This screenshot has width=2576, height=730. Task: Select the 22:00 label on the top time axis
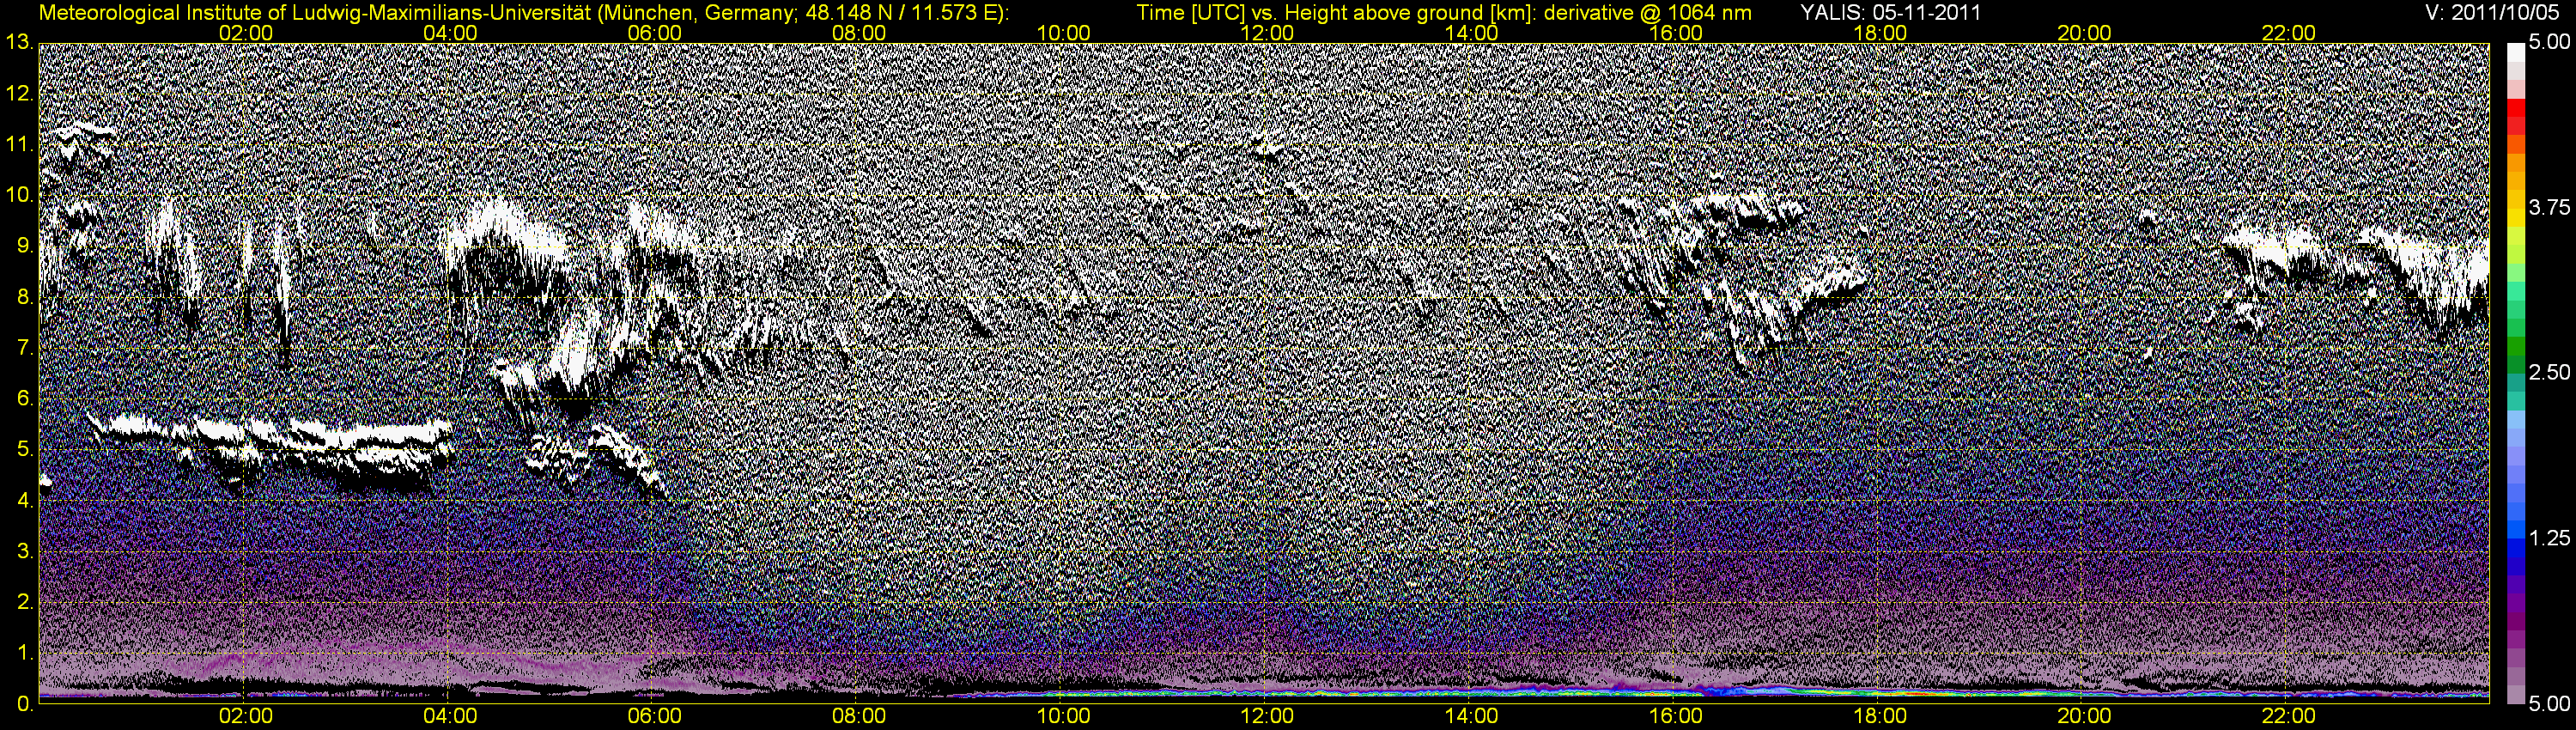pyautogui.click(x=2289, y=33)
